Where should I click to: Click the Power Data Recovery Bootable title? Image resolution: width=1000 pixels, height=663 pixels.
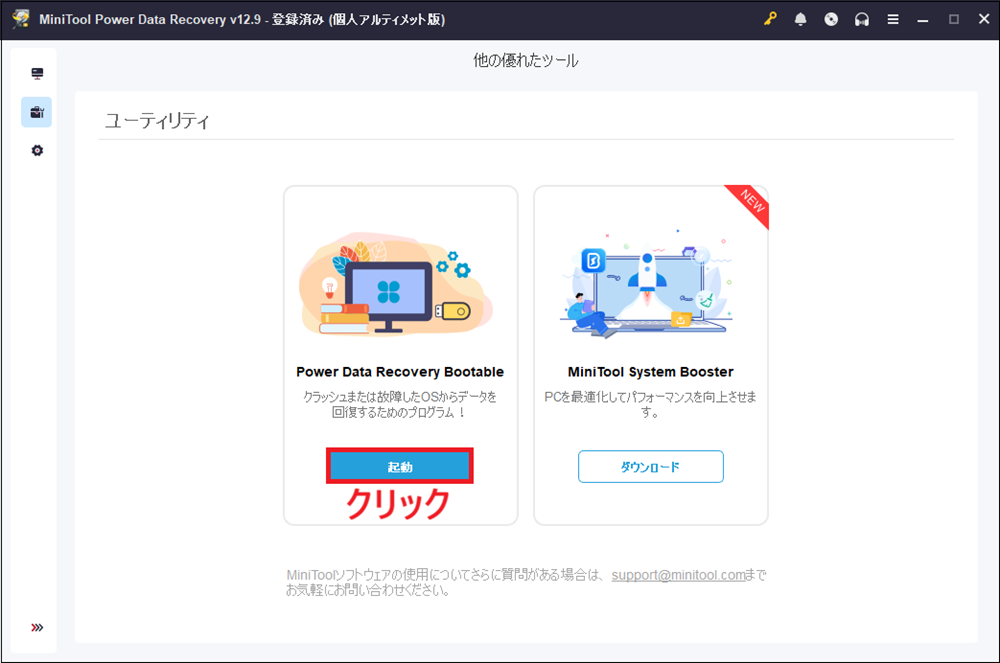400,372
